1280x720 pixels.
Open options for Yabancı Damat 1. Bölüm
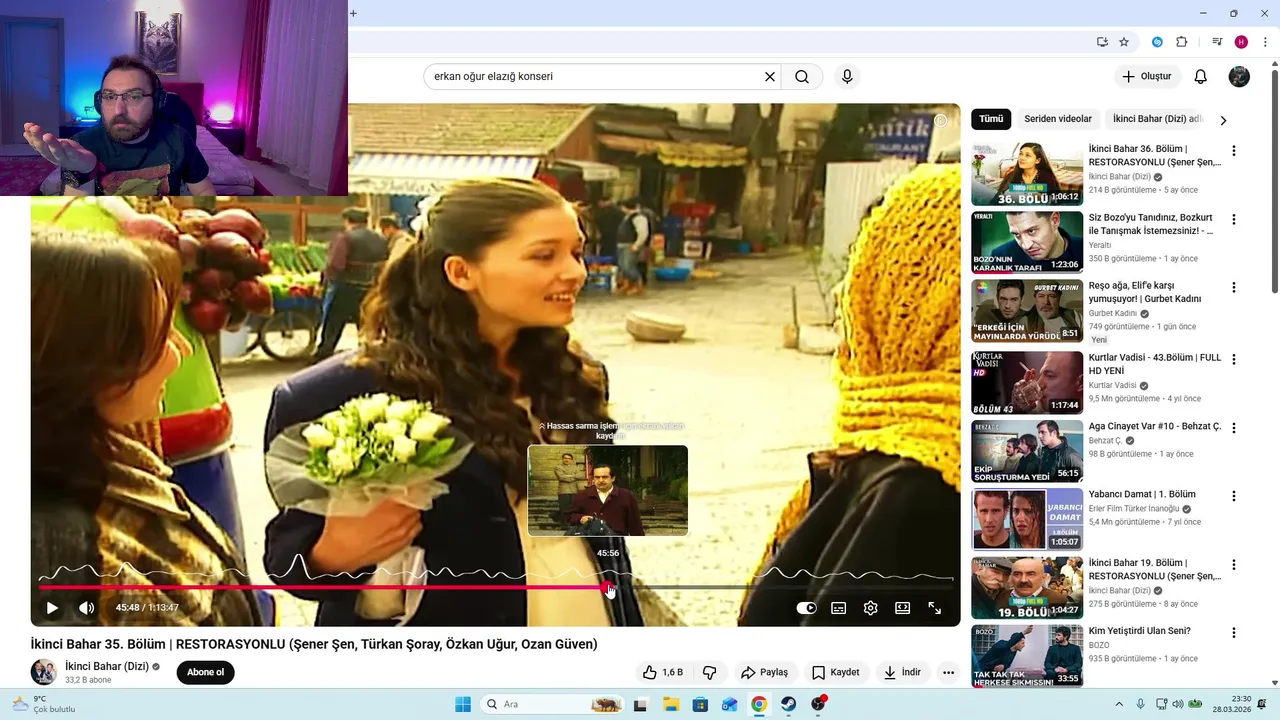1234,496
